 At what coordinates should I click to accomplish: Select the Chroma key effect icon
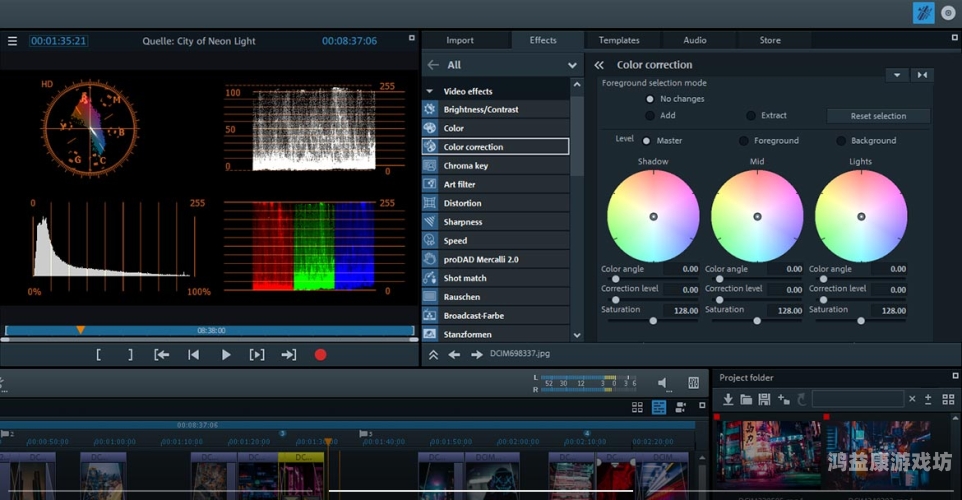tap(430, 166)
